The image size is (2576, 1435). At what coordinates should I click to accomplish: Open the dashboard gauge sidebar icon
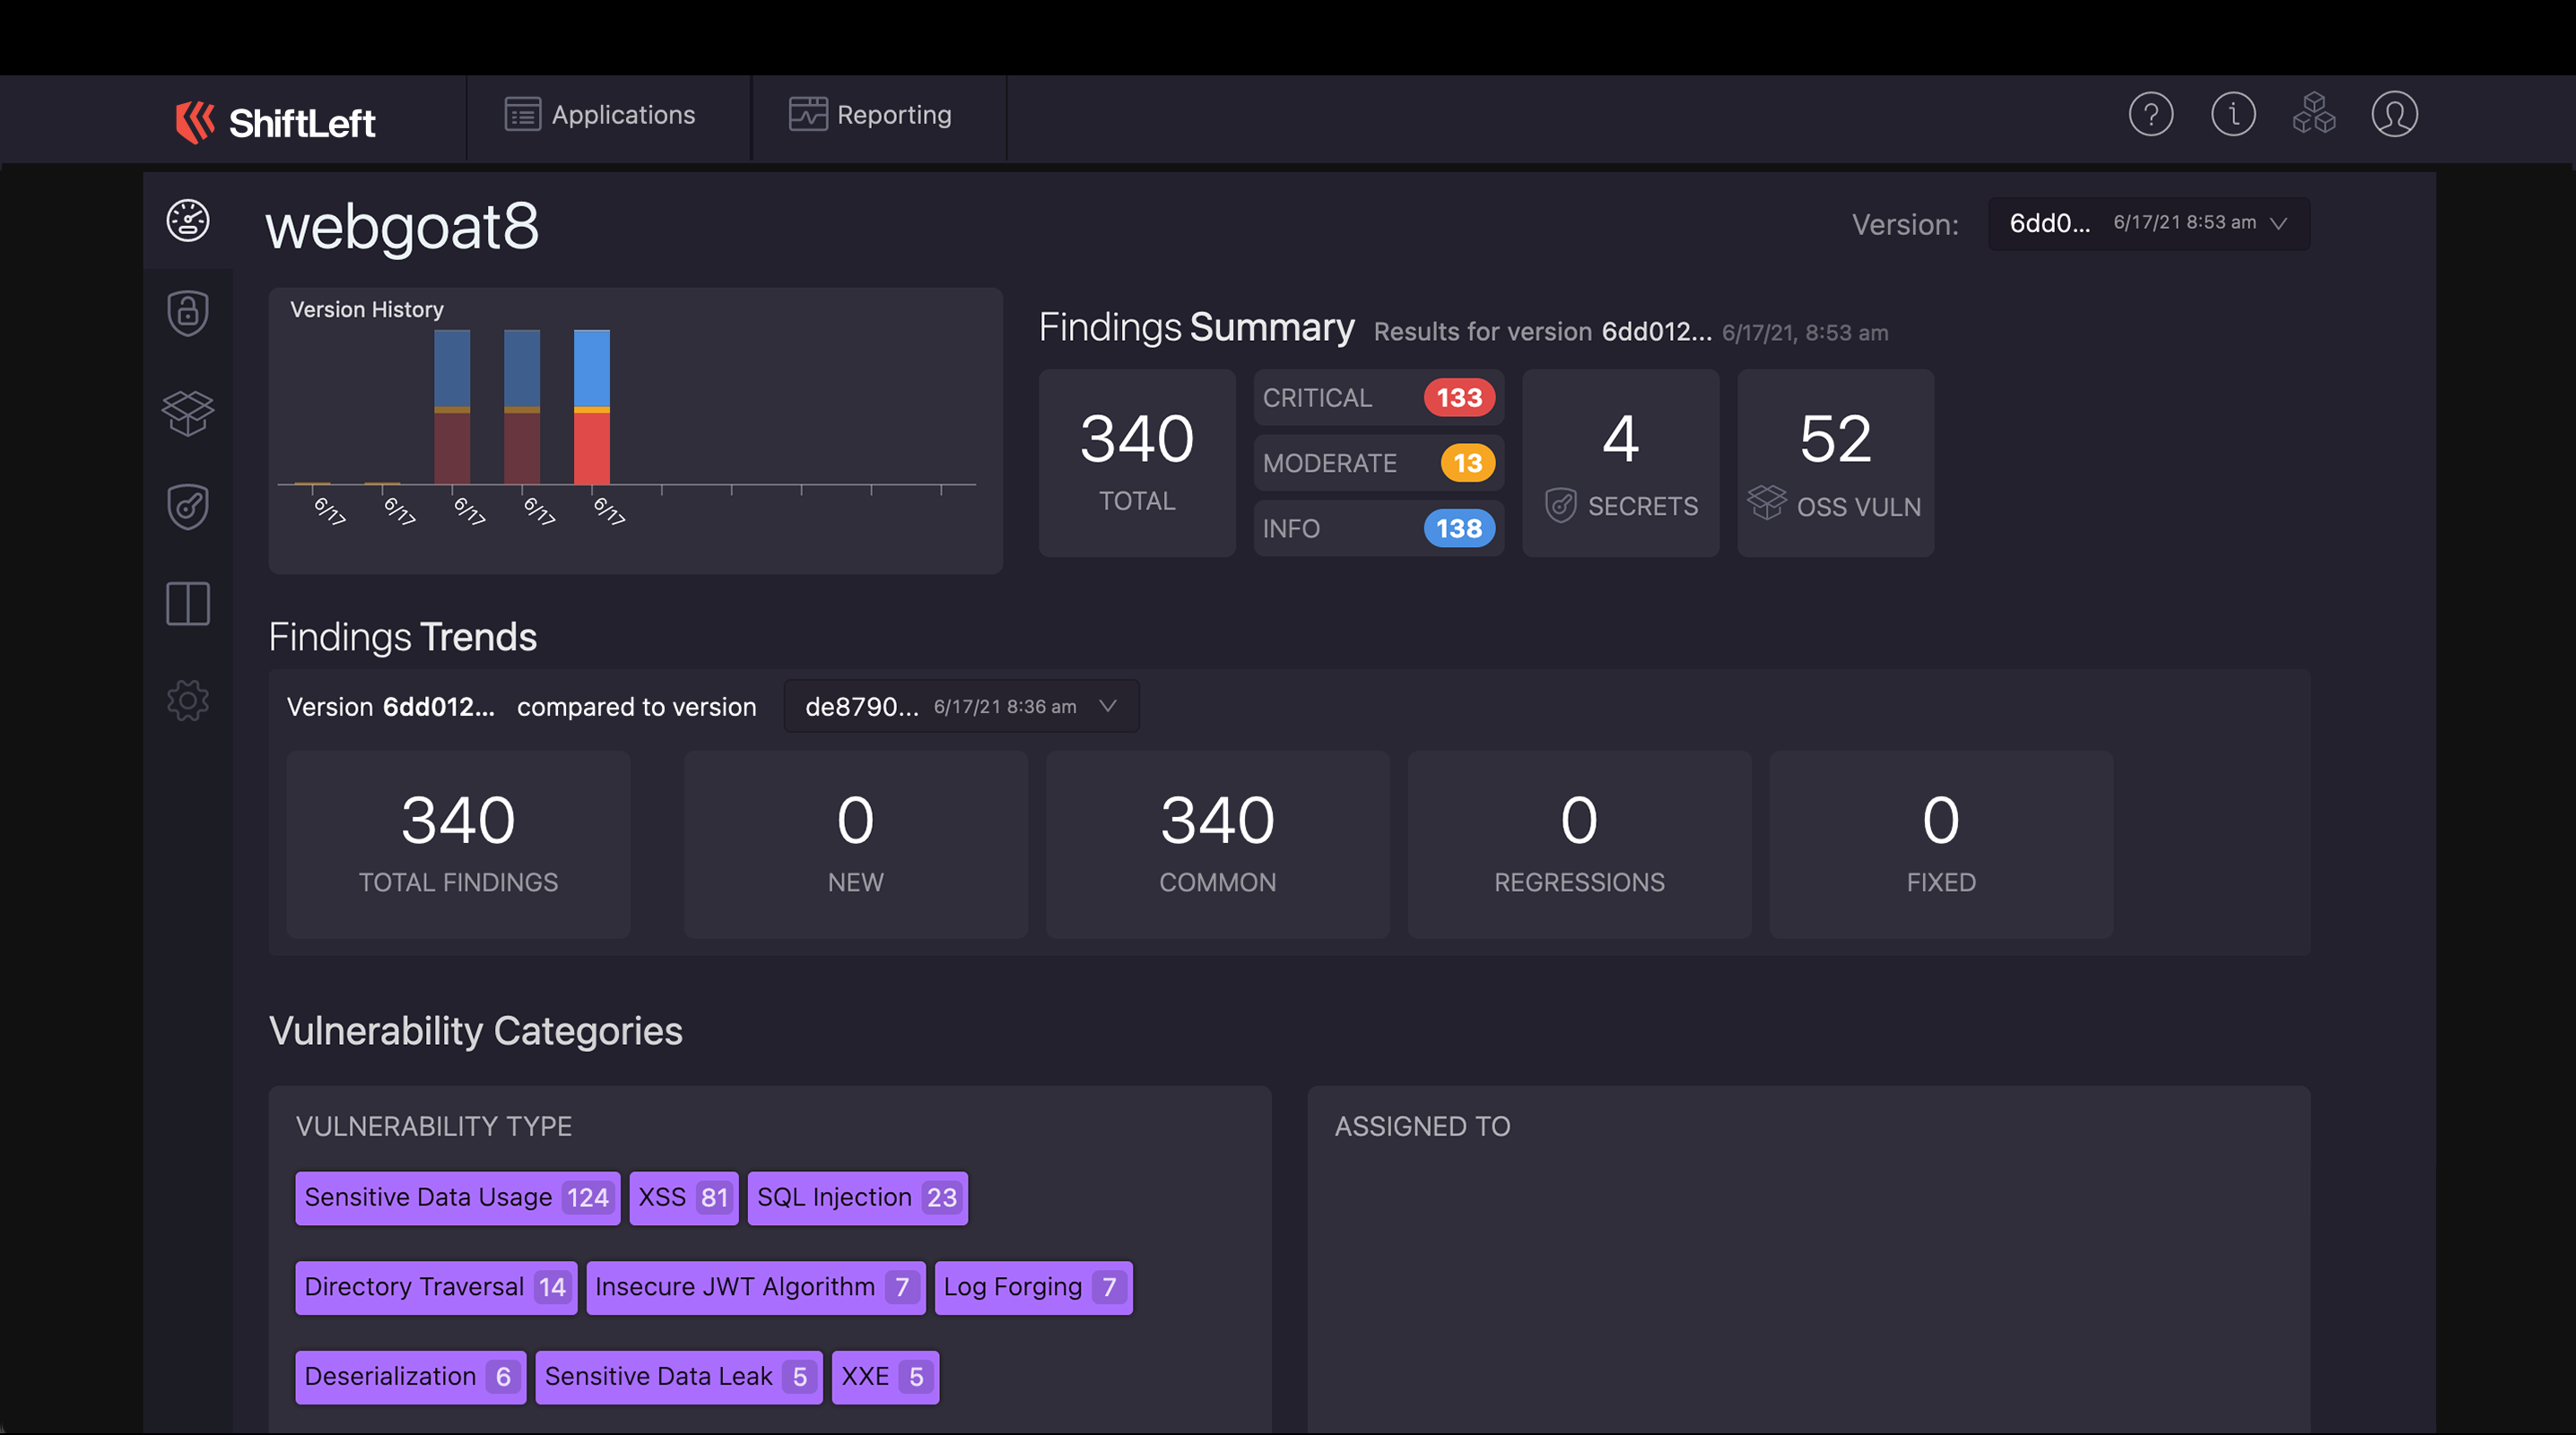click(x=187, y=221)
